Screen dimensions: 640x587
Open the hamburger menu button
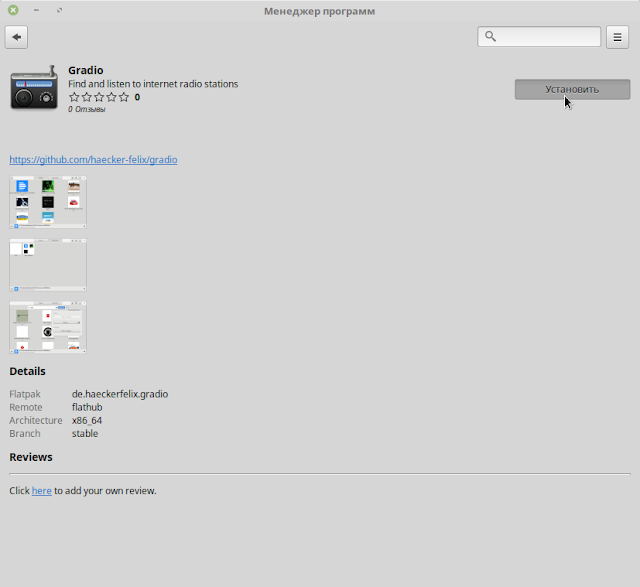click(617, 37)
